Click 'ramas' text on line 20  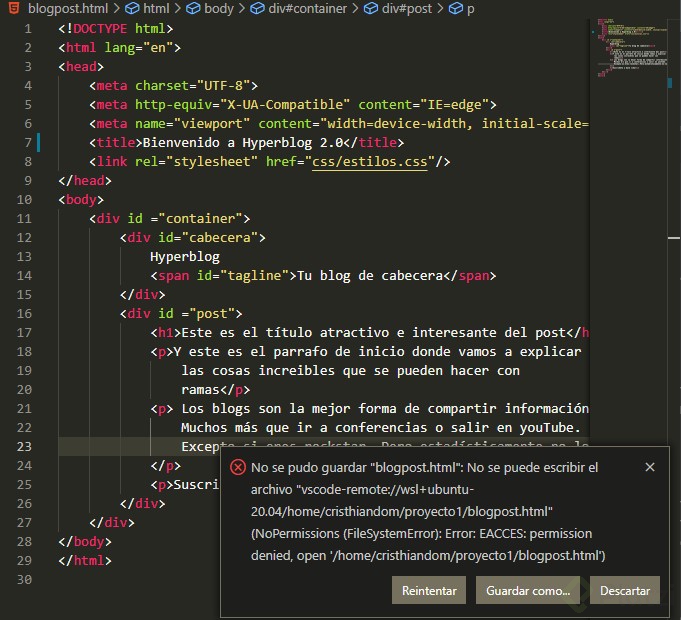point(200,389)
